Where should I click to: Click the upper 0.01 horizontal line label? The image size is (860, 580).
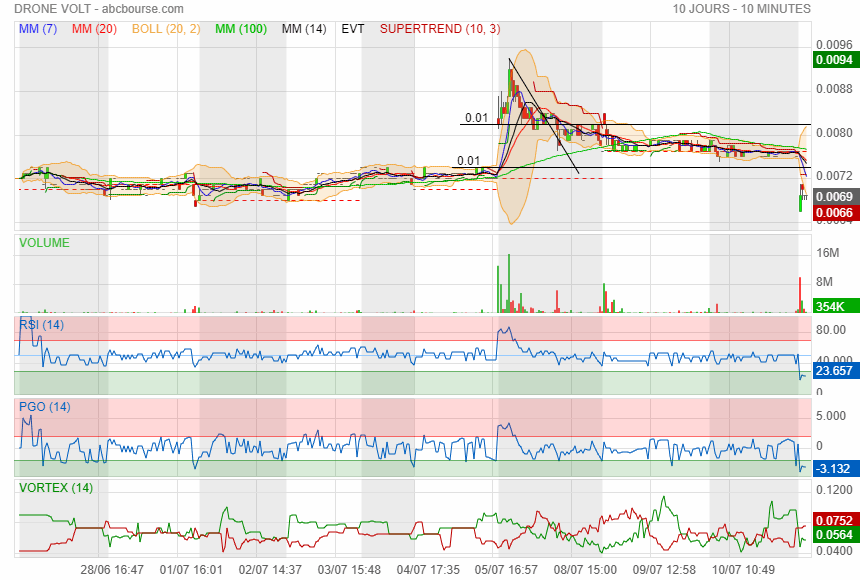click(476, 117)
